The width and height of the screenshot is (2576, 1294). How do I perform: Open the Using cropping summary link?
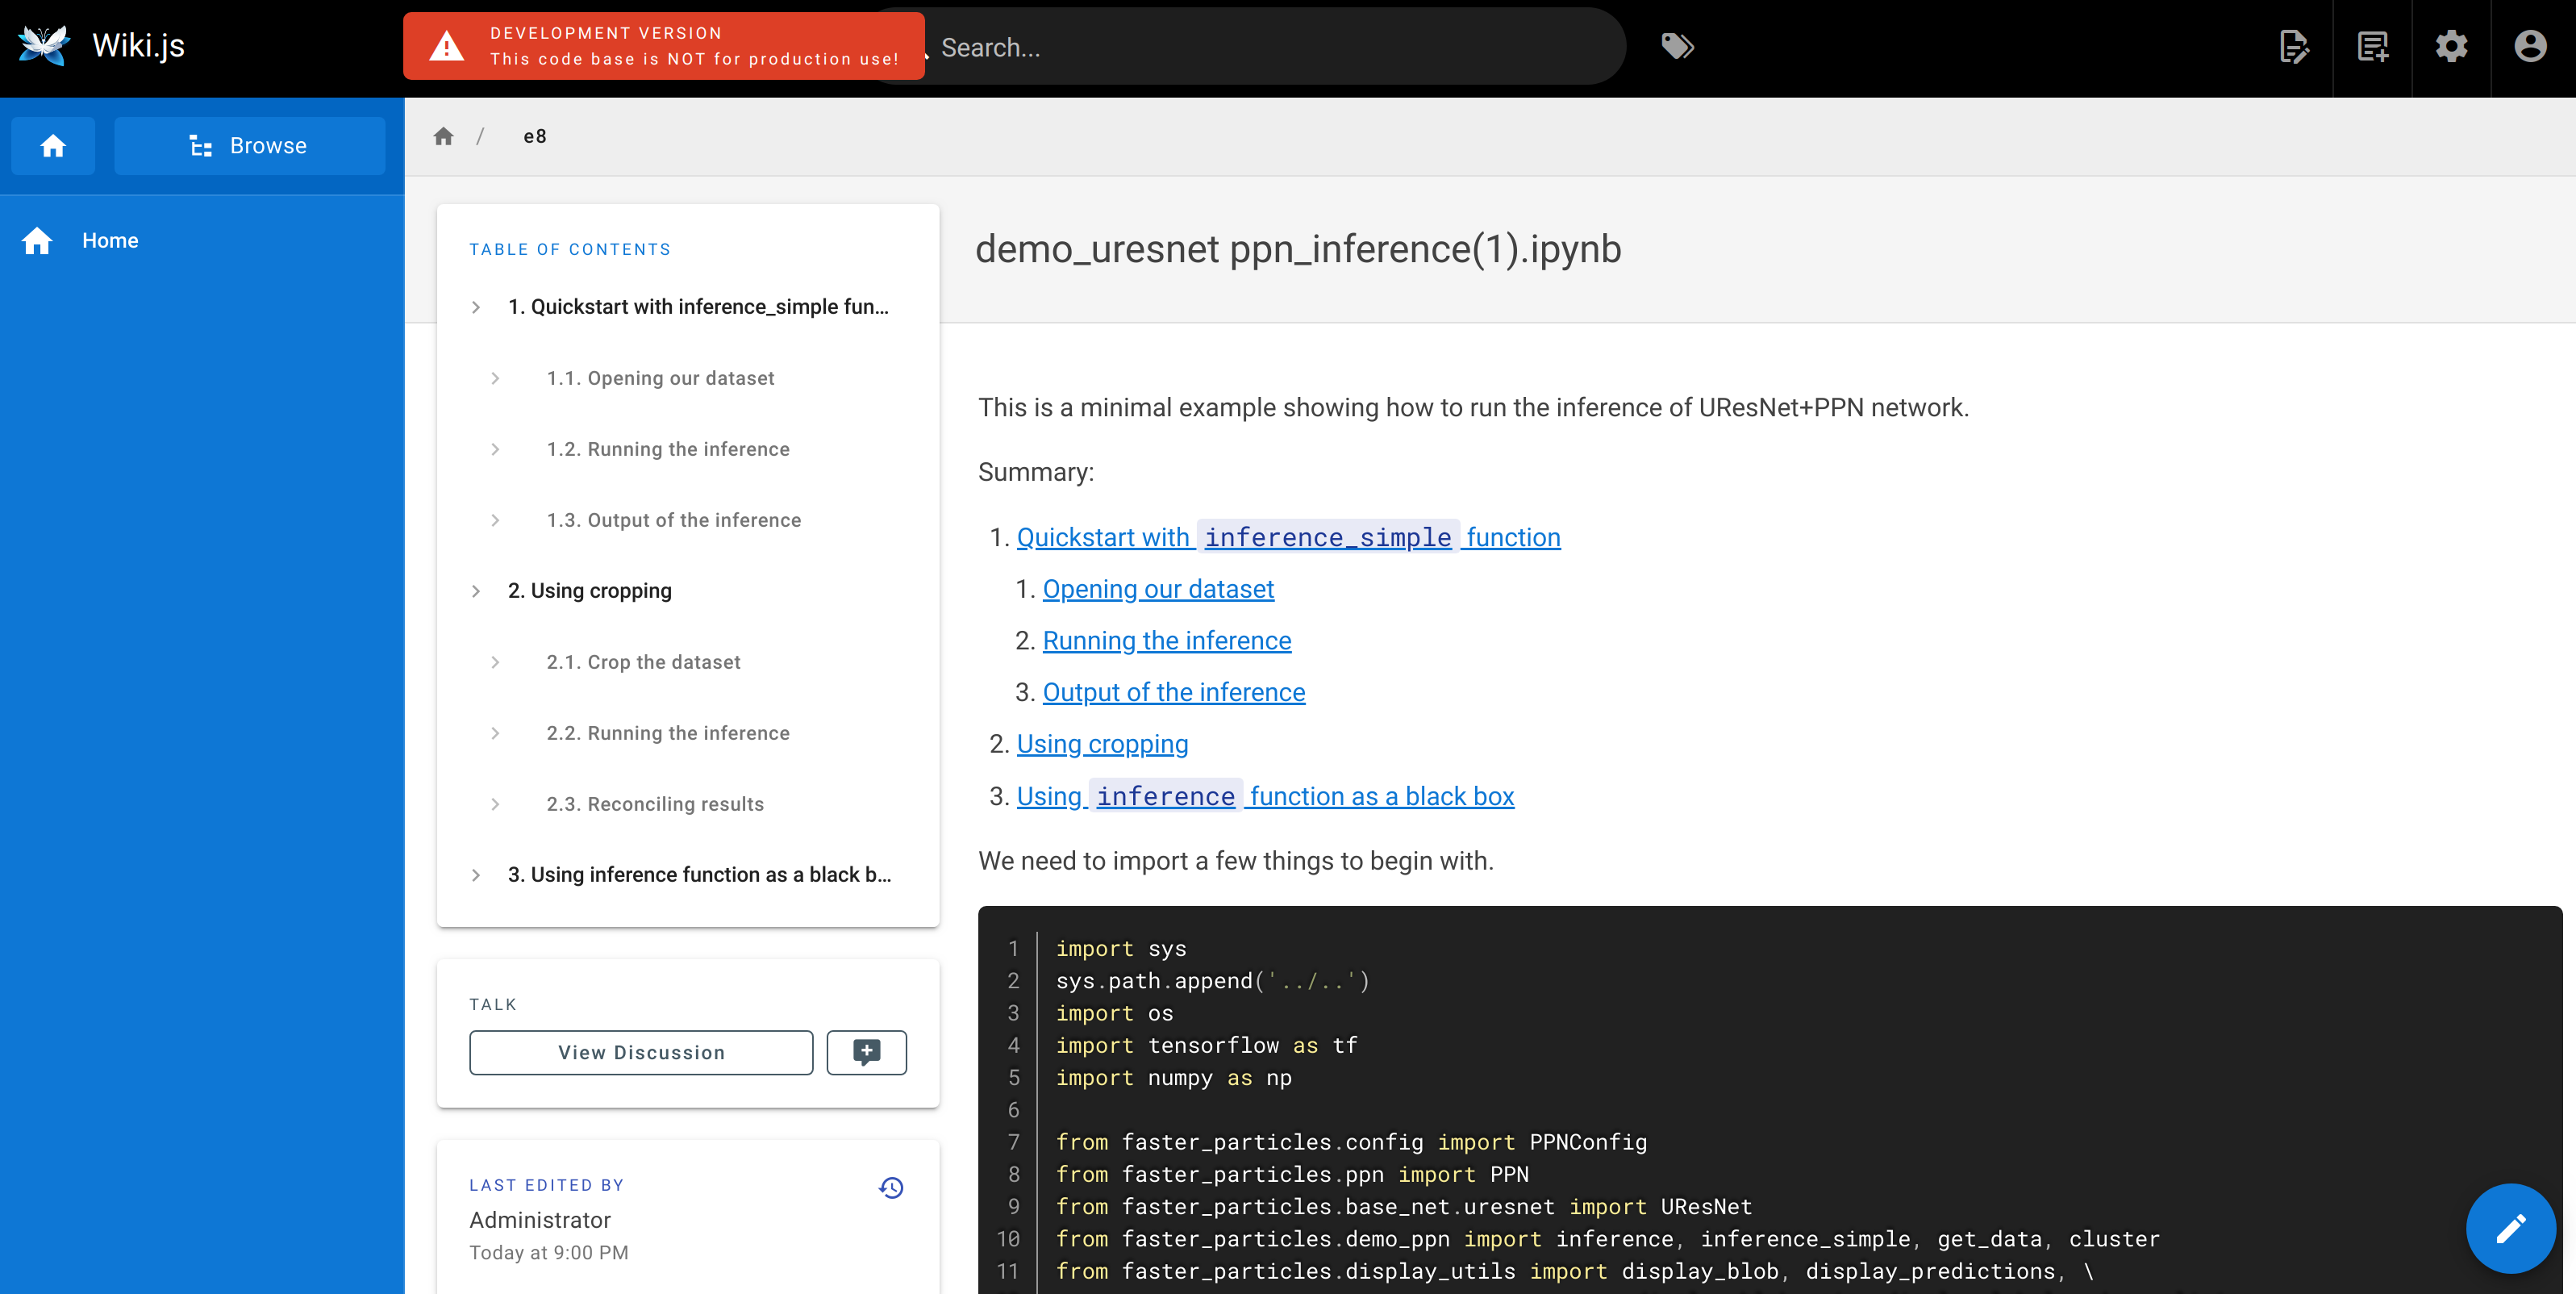[x=1102, y=744]
